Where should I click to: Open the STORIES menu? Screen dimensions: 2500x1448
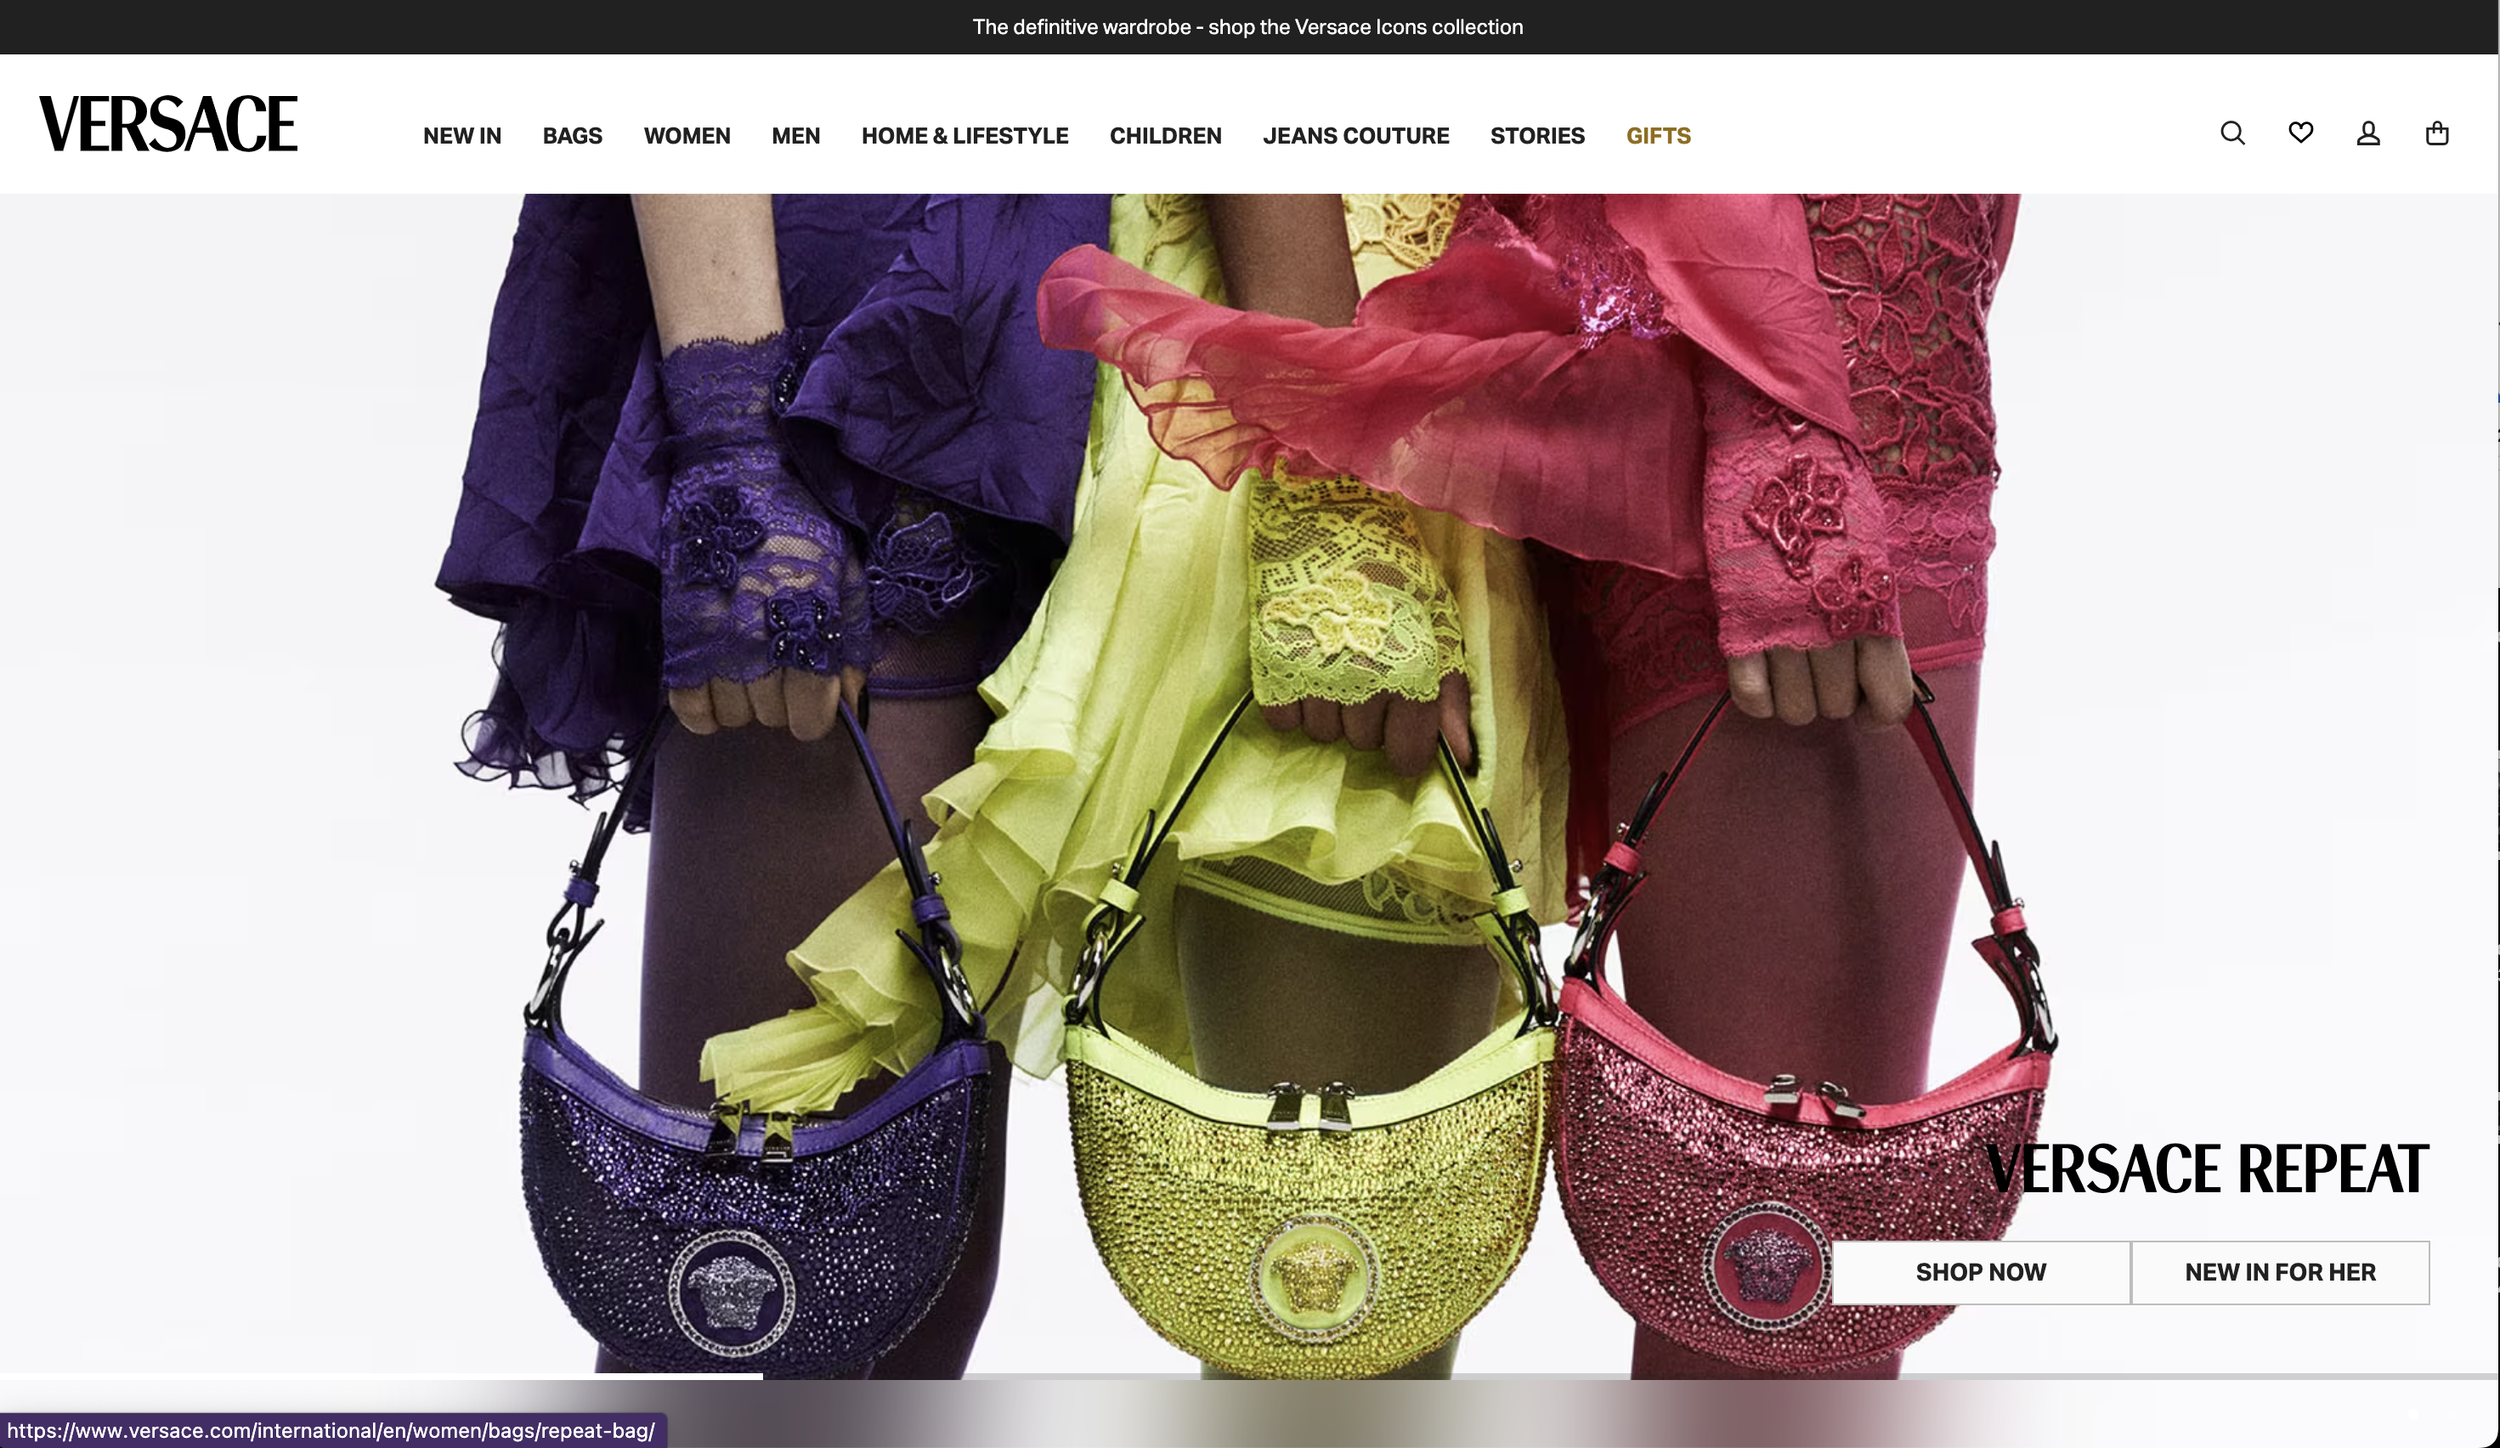click(x=1537, y=136)
